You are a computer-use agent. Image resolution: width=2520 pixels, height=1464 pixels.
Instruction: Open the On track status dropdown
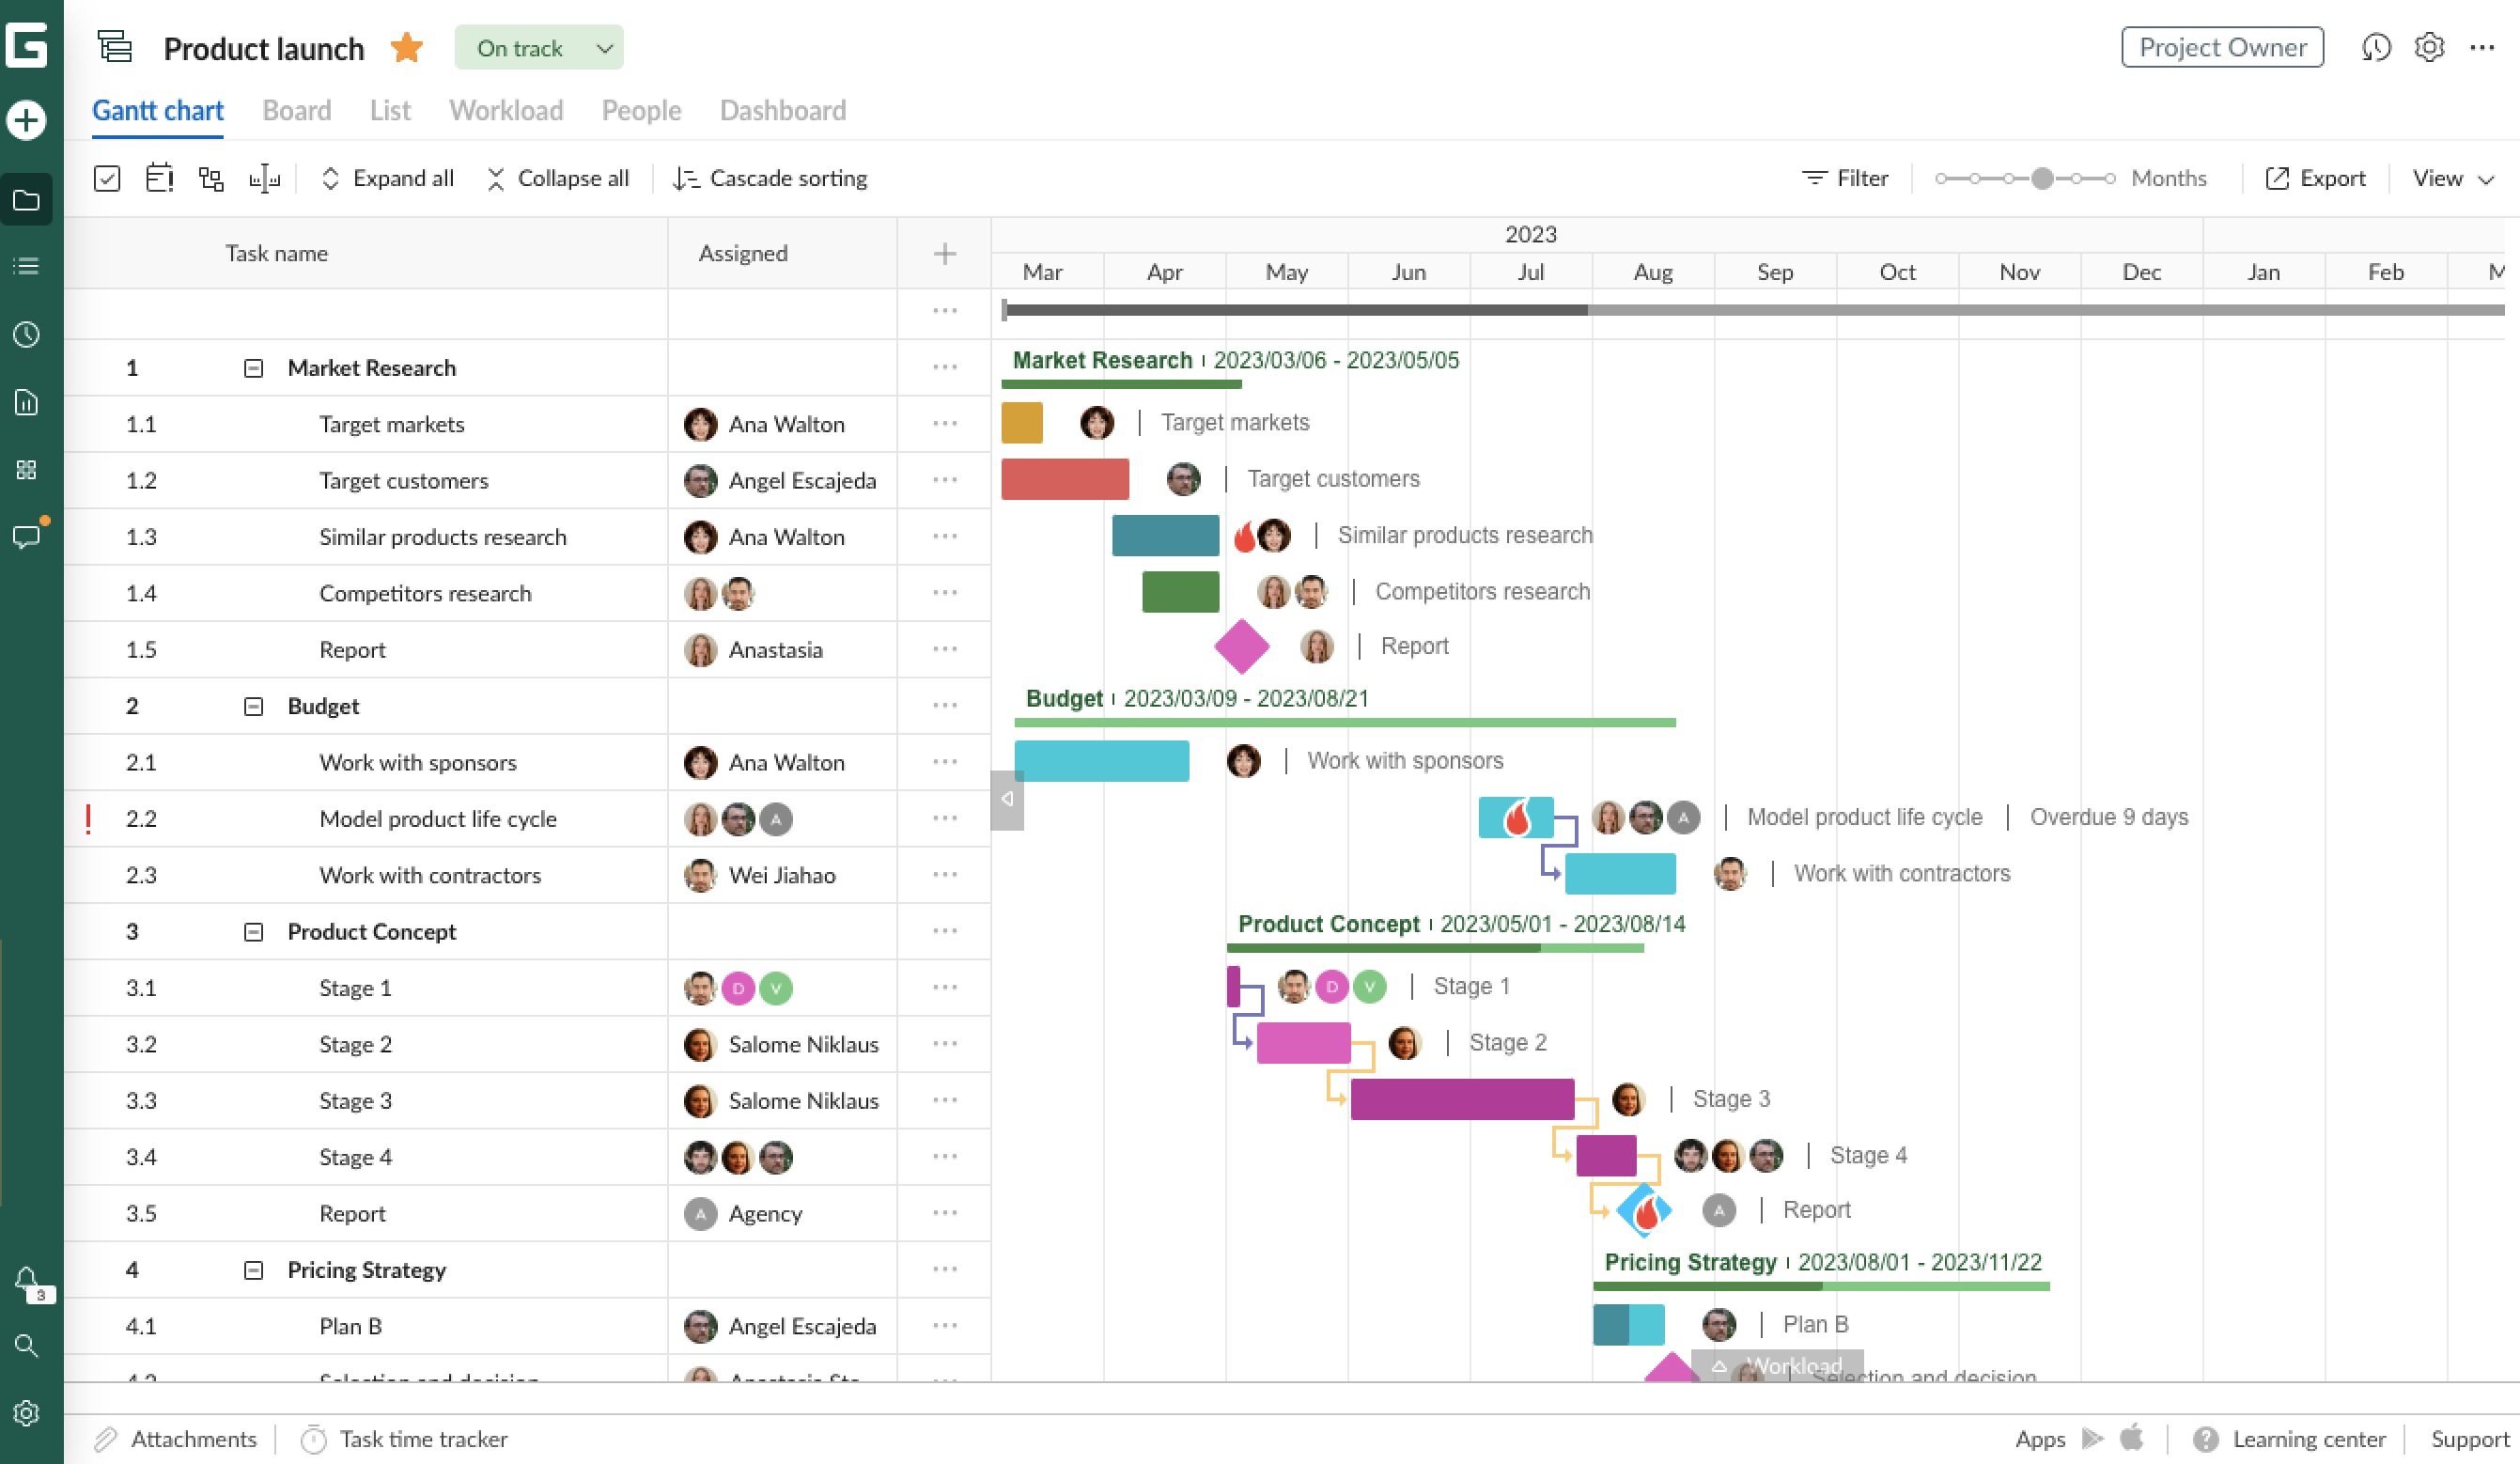click(x=538, y=47)
